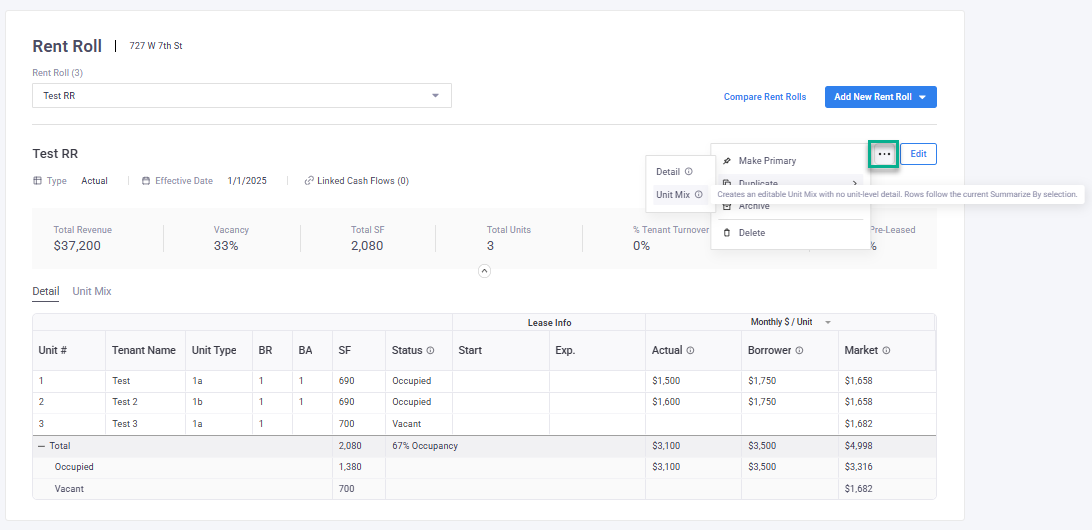Viewport: 1092px width, 530px height.
Task: Click the lease Exp. column header
Action: tap(597, 350)
